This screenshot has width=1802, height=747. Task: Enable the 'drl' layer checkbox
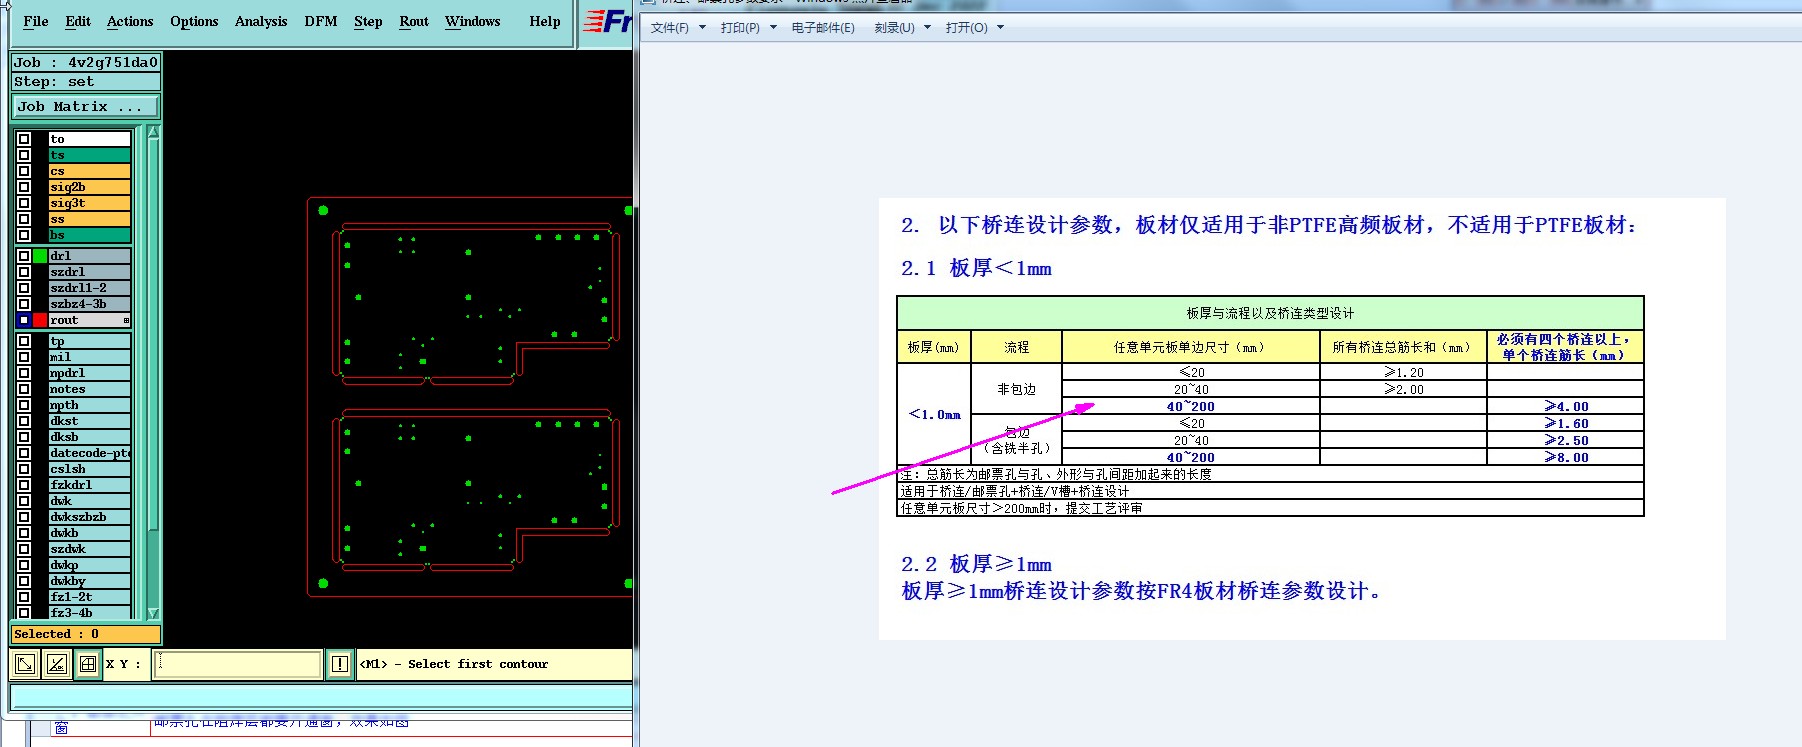24,256
